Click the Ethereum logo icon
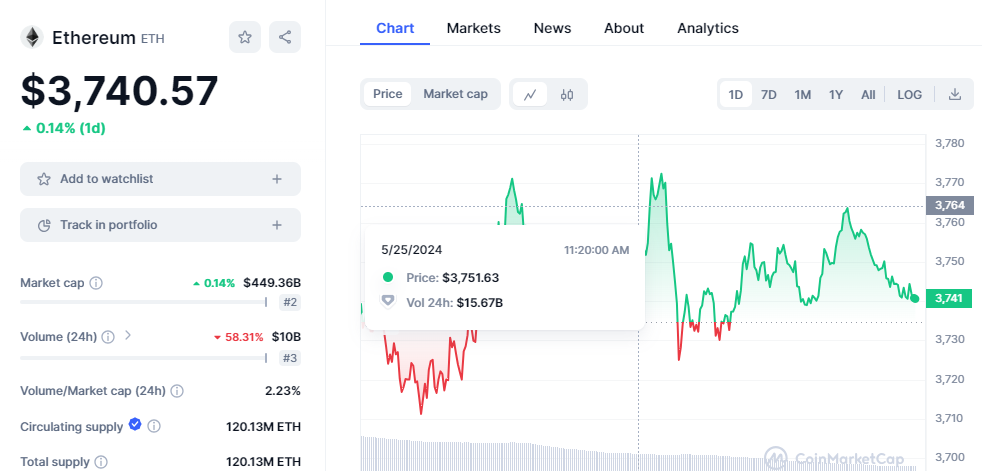982x471 pixels. click(32, 38)
